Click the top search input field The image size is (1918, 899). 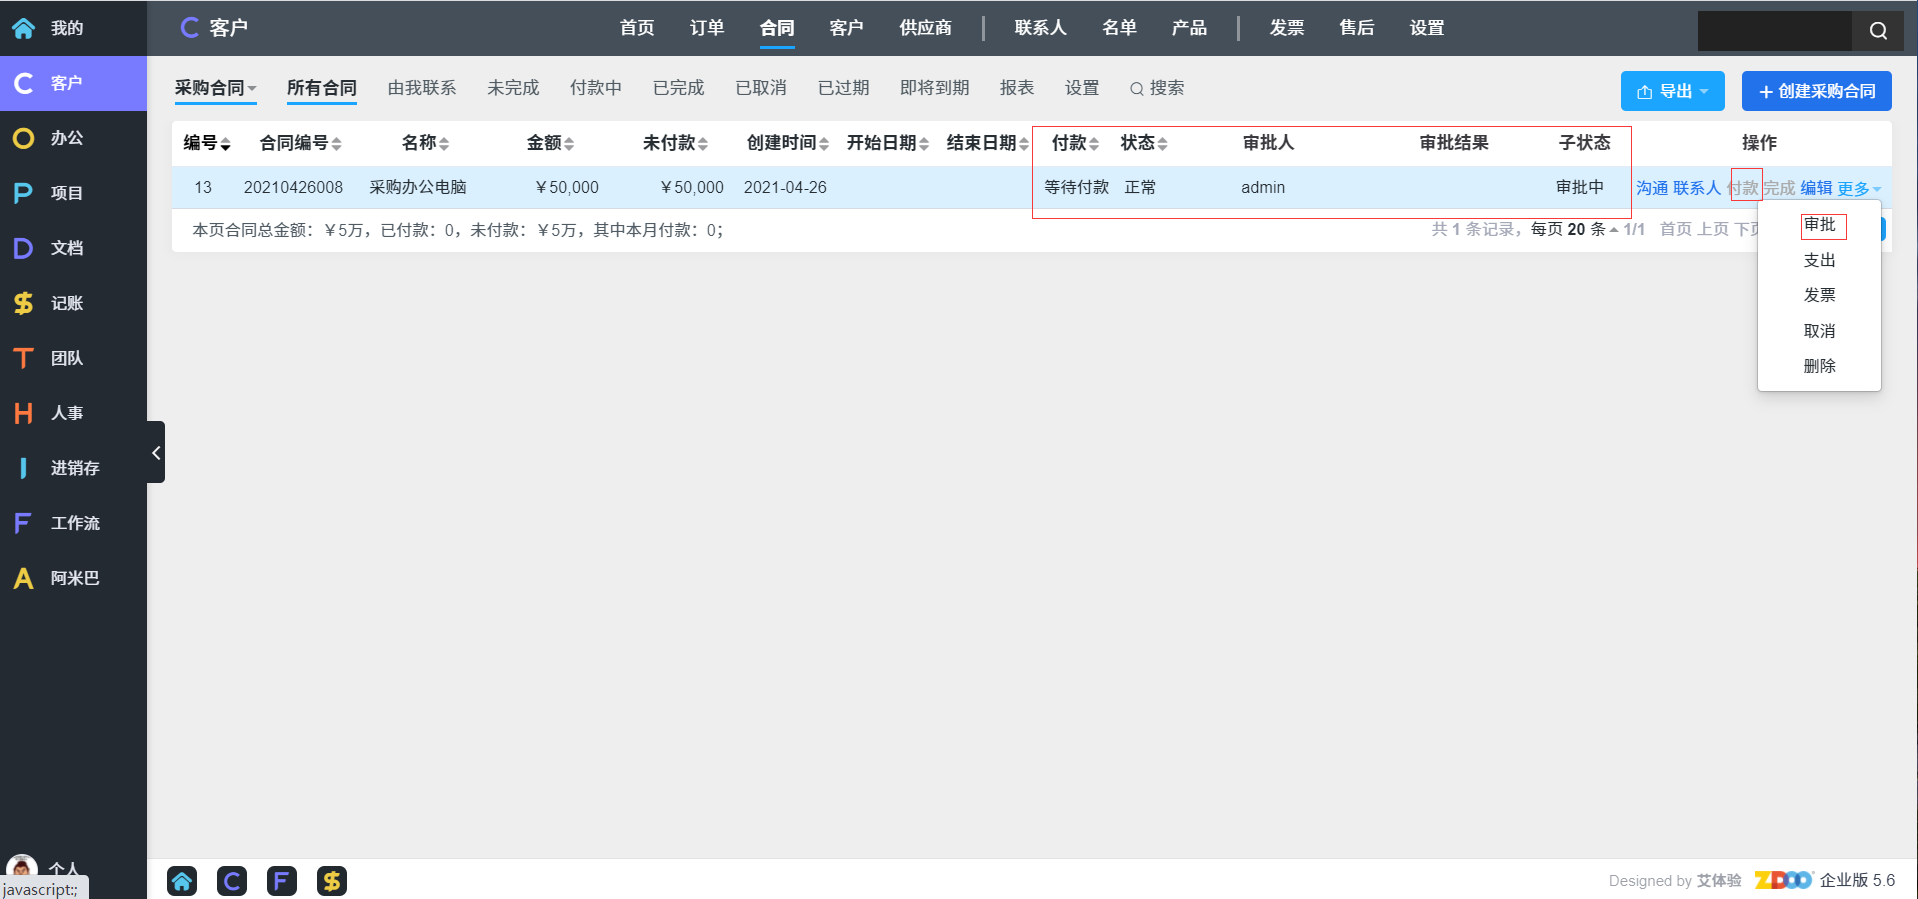point(1774,30)
